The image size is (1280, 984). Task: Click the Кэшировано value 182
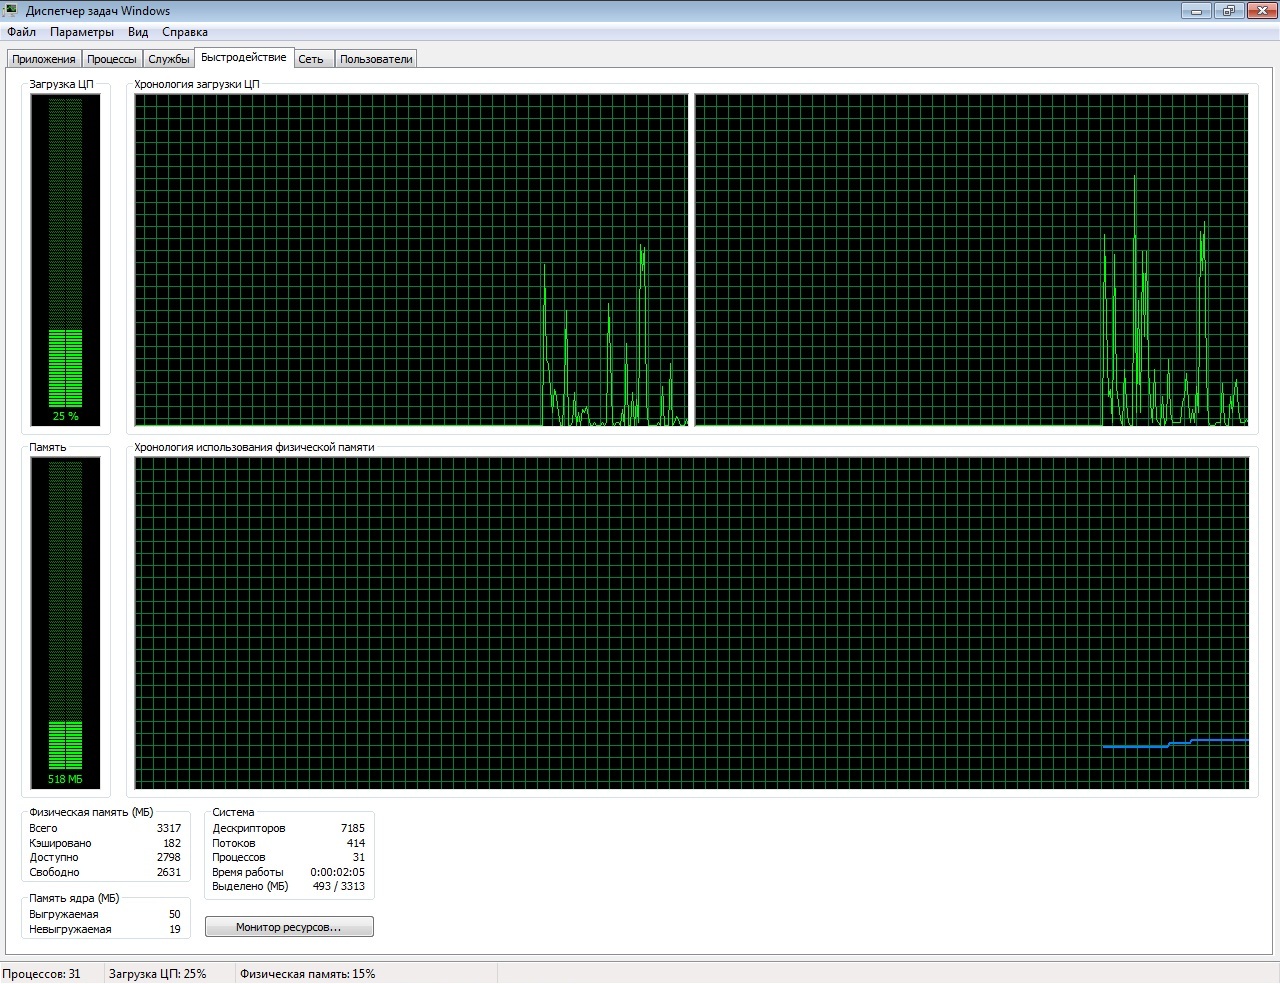click(x=172, y=843)
